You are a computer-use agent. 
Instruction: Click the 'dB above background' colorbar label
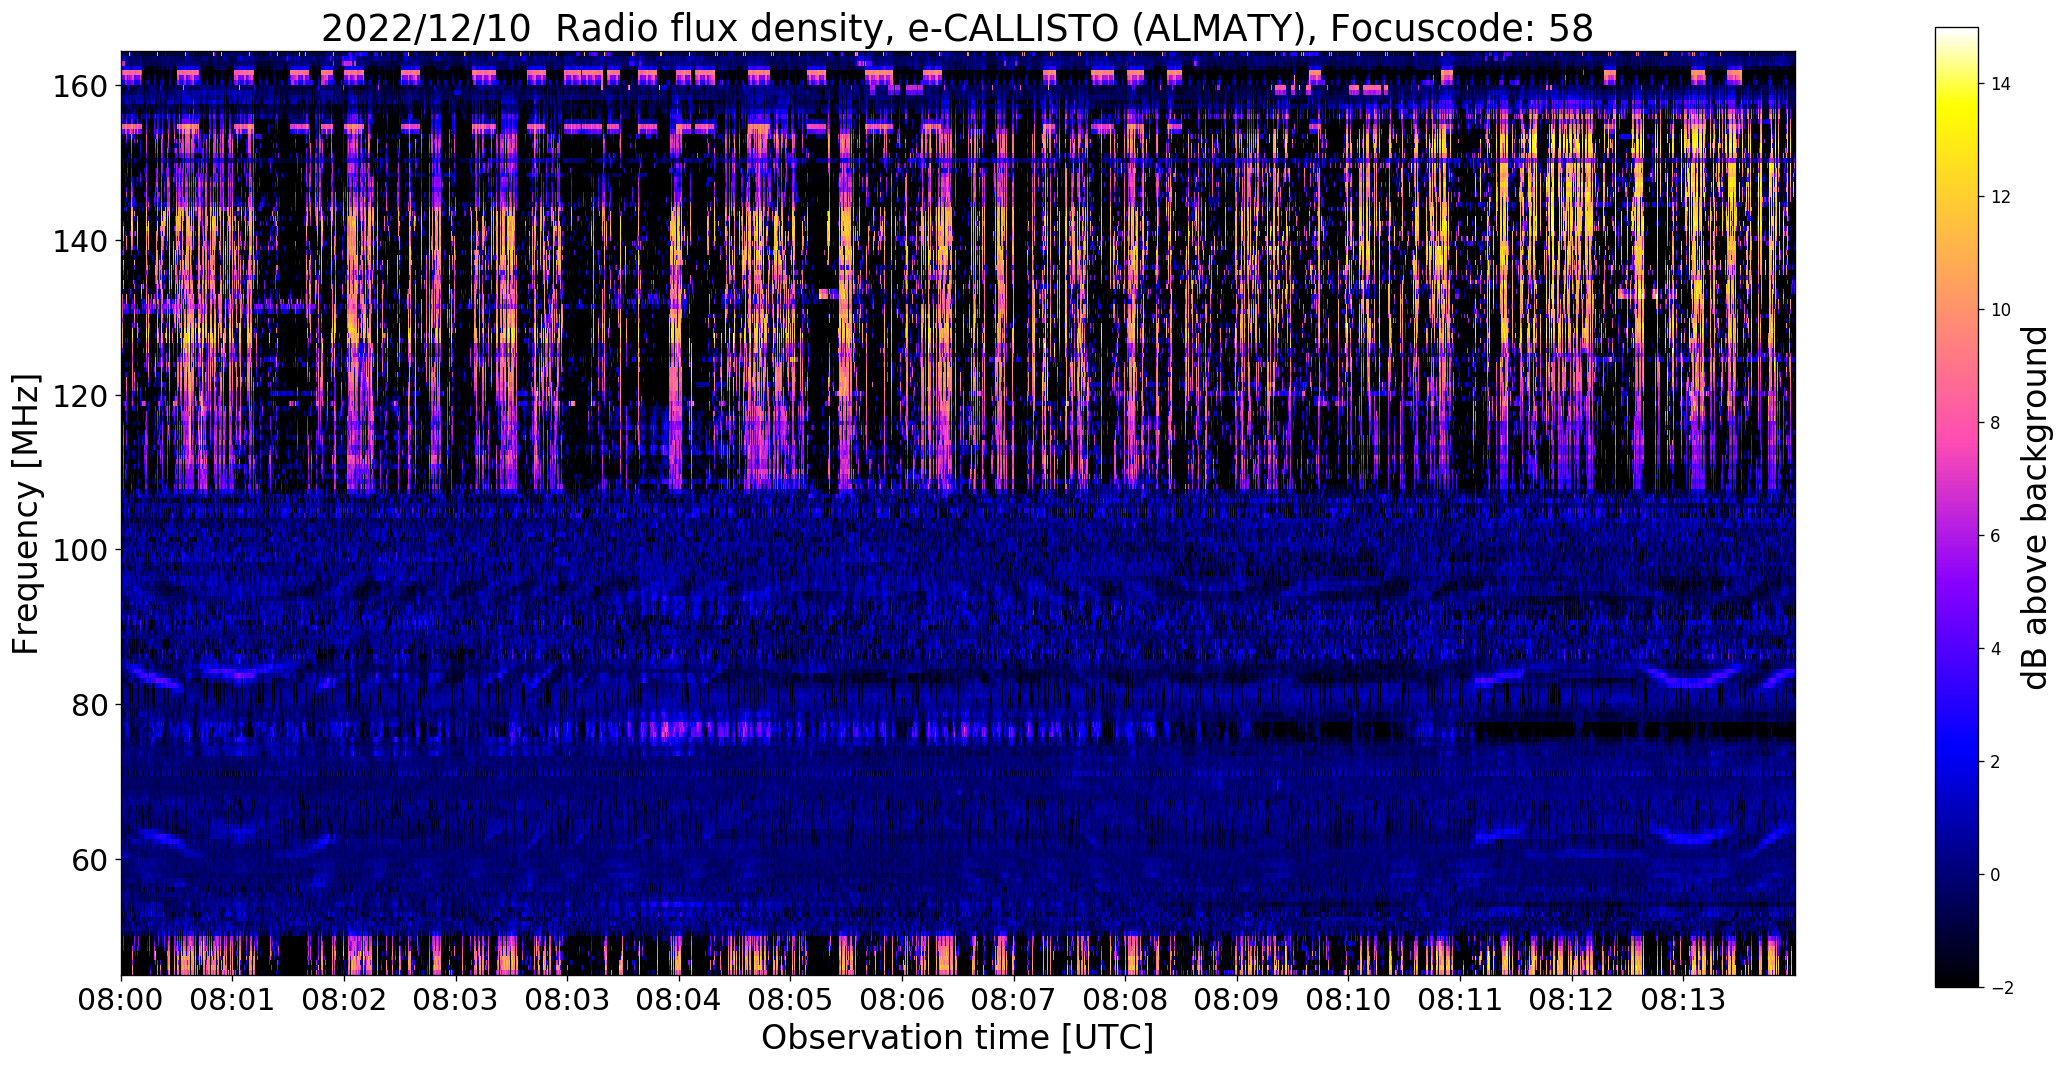pyautogui.click(x=2034, y=507)
